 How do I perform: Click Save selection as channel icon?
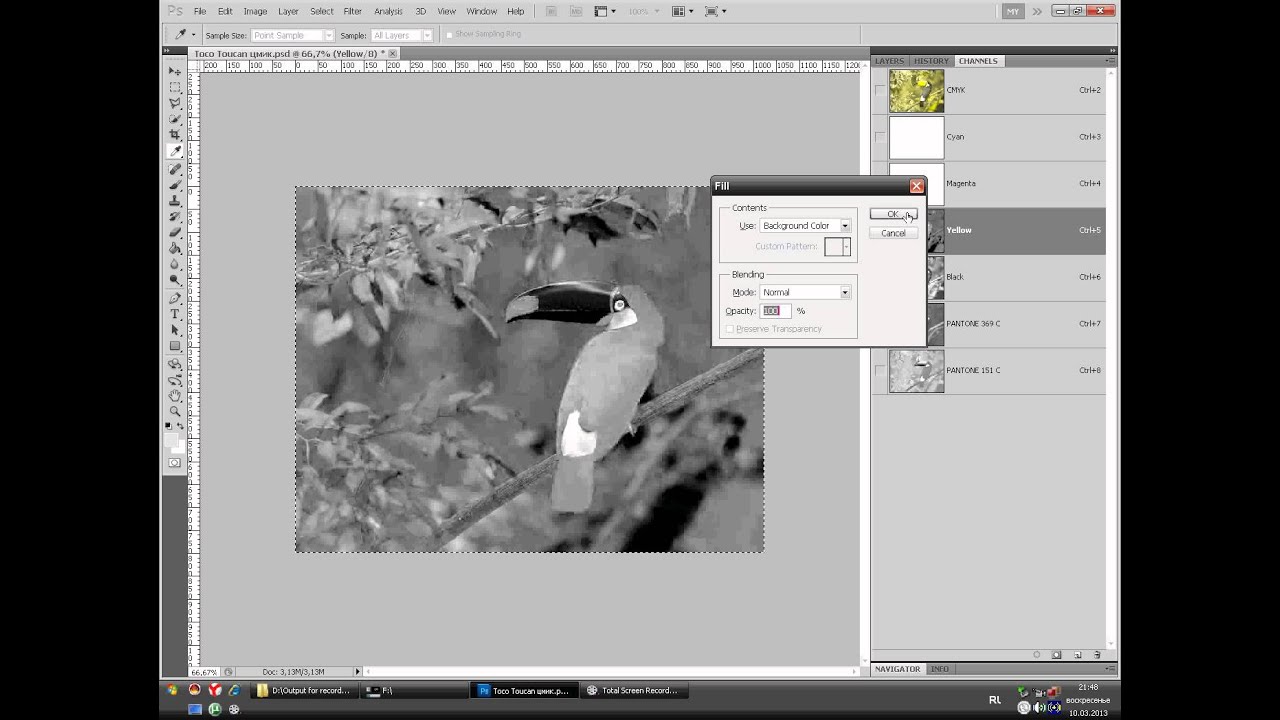pyautogui.click(x=1056, y=655)
